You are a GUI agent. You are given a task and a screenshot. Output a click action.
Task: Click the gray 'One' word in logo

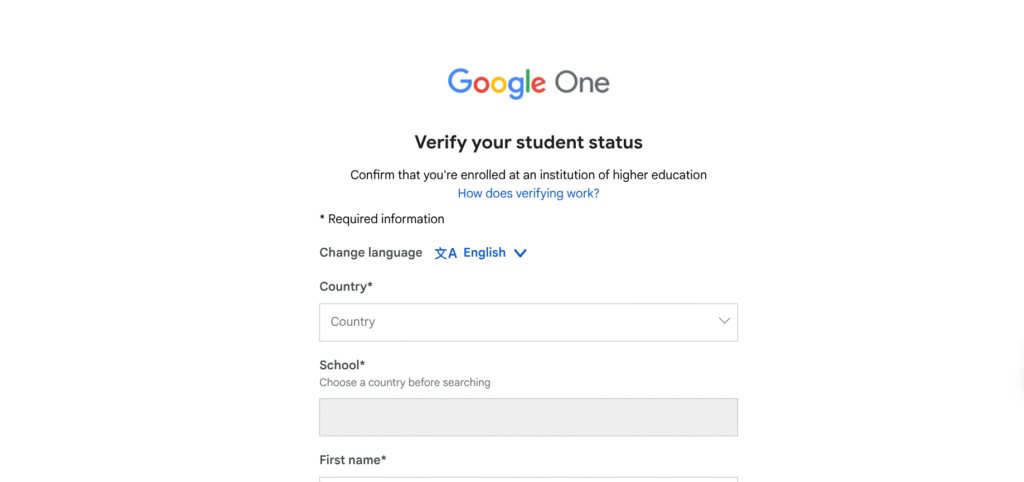(x=582, y=83)
